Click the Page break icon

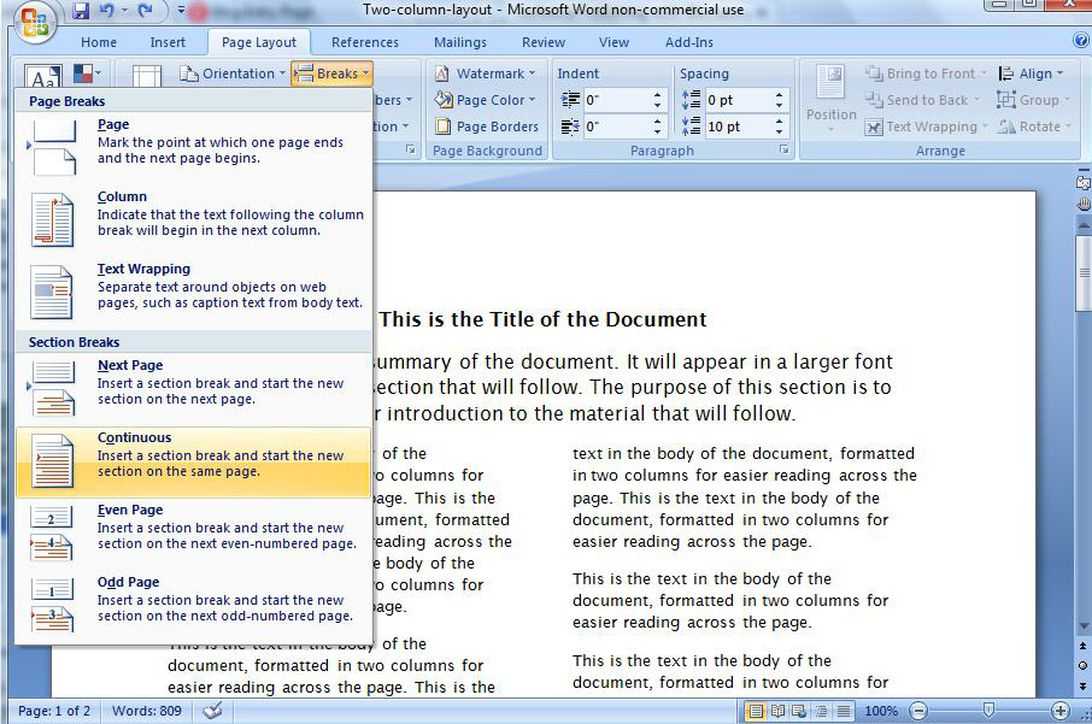pos(54,146)
